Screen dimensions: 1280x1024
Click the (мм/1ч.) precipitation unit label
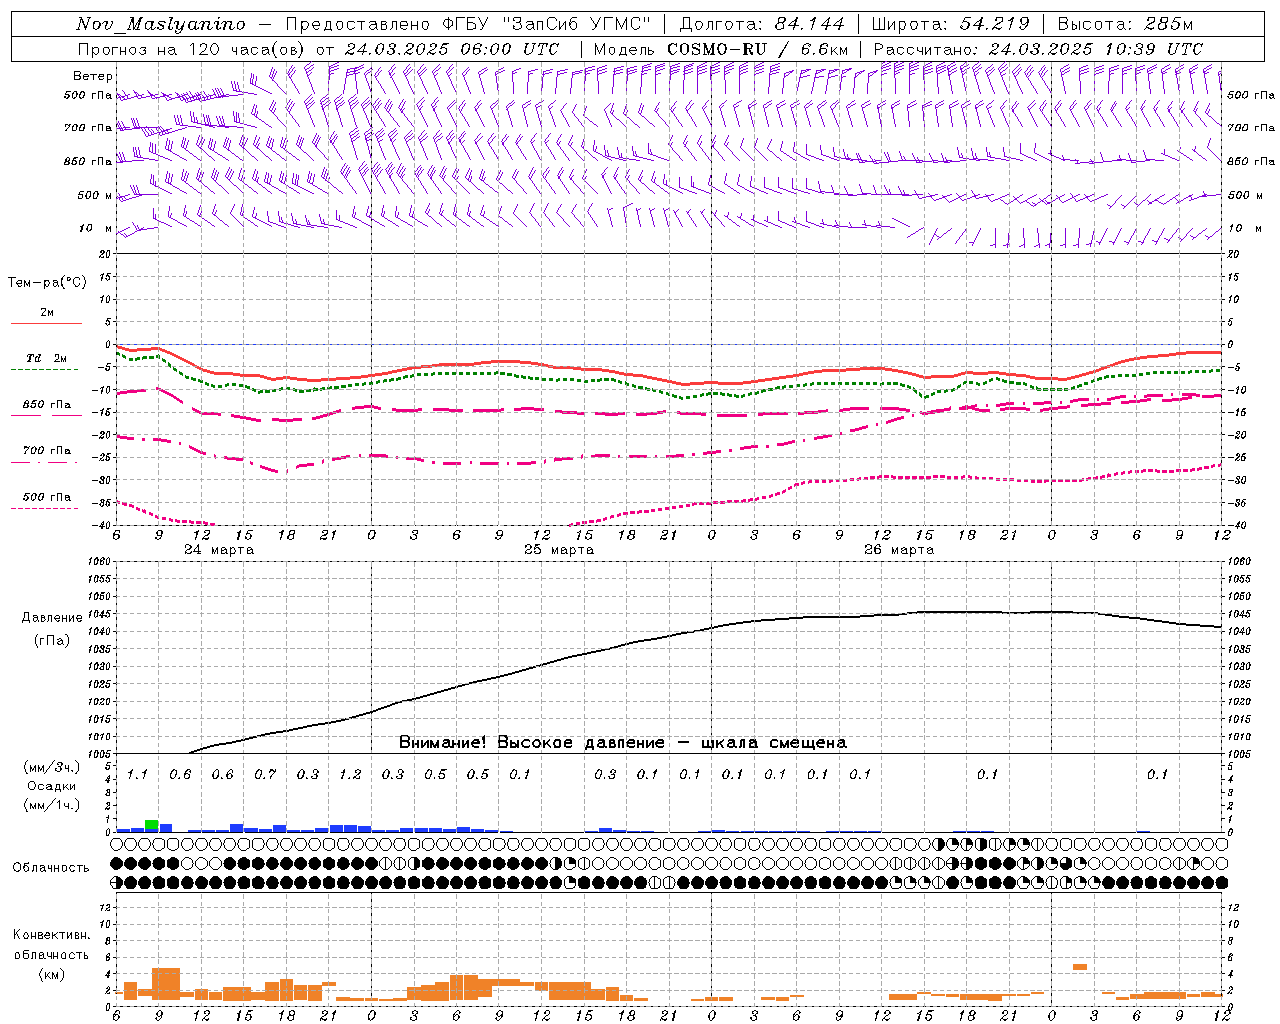(51, 805)
